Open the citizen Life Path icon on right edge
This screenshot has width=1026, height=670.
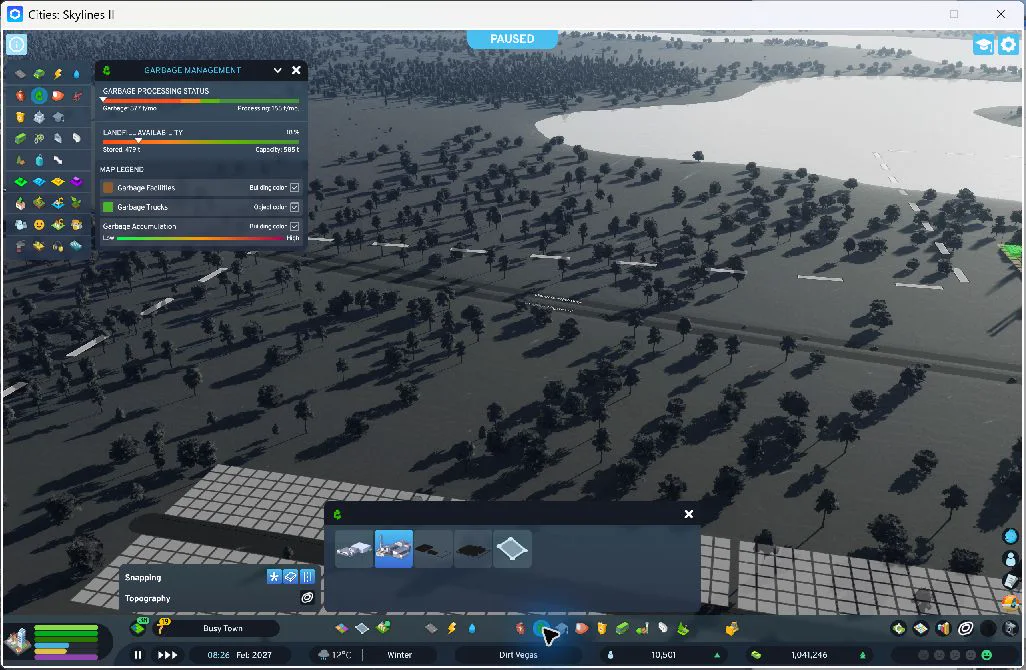1010,558
